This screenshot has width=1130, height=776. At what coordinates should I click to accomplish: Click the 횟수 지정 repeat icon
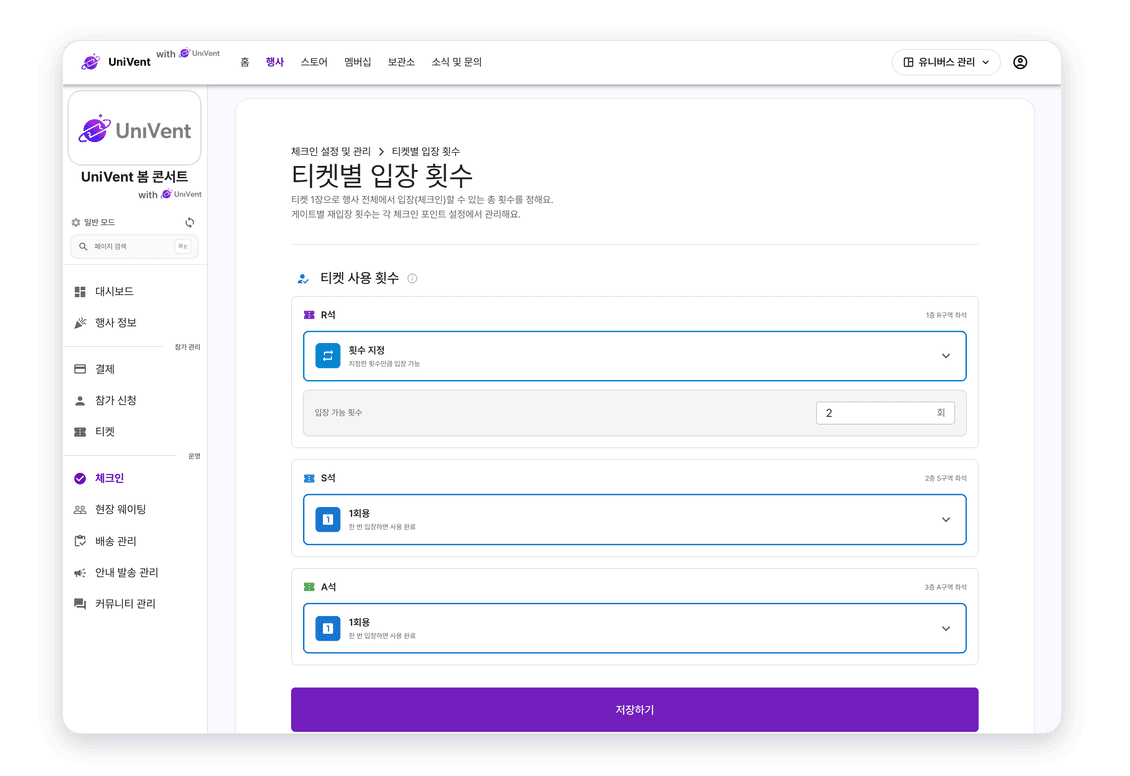coord(328,356)
